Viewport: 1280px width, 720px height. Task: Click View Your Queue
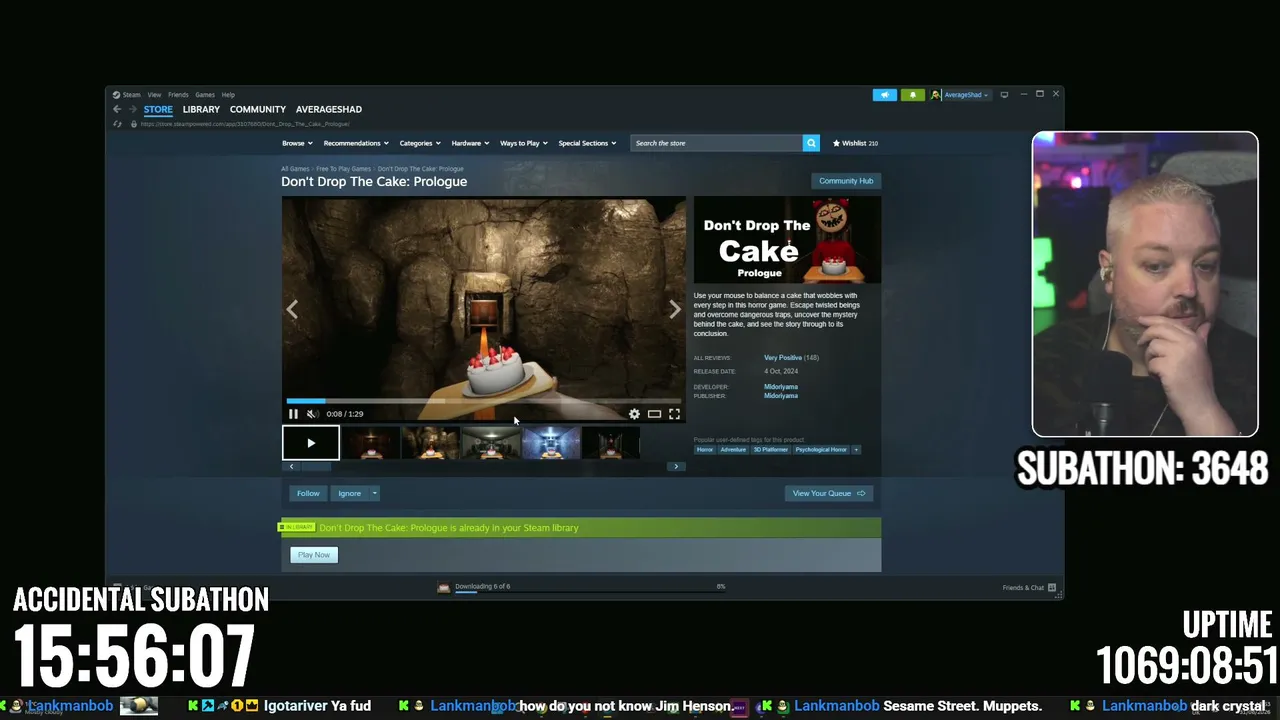pos(829,493)
